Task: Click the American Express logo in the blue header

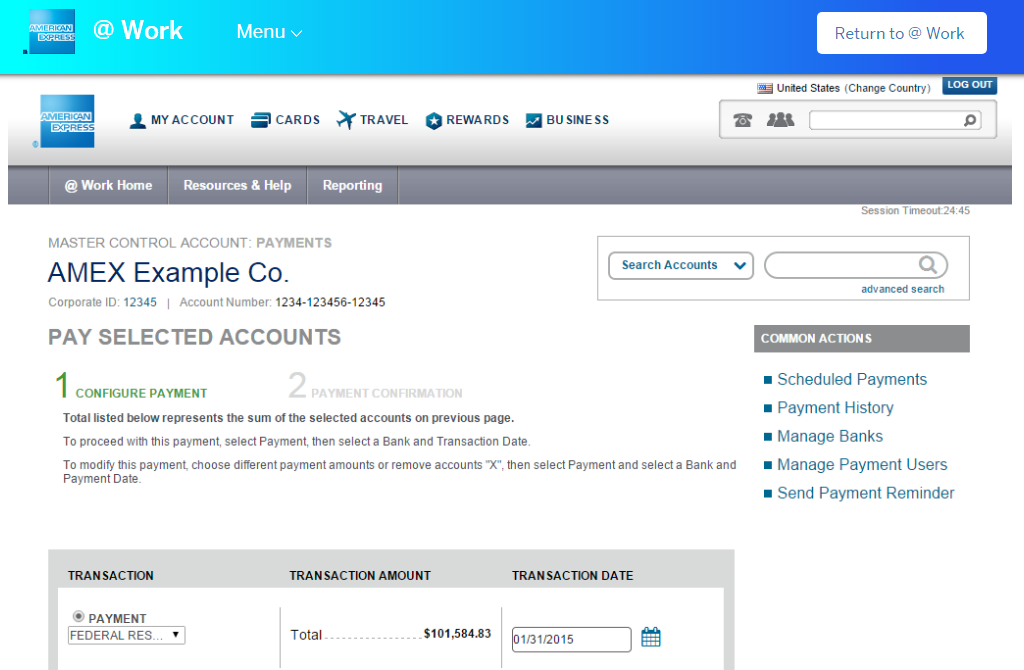Action: 52,31
